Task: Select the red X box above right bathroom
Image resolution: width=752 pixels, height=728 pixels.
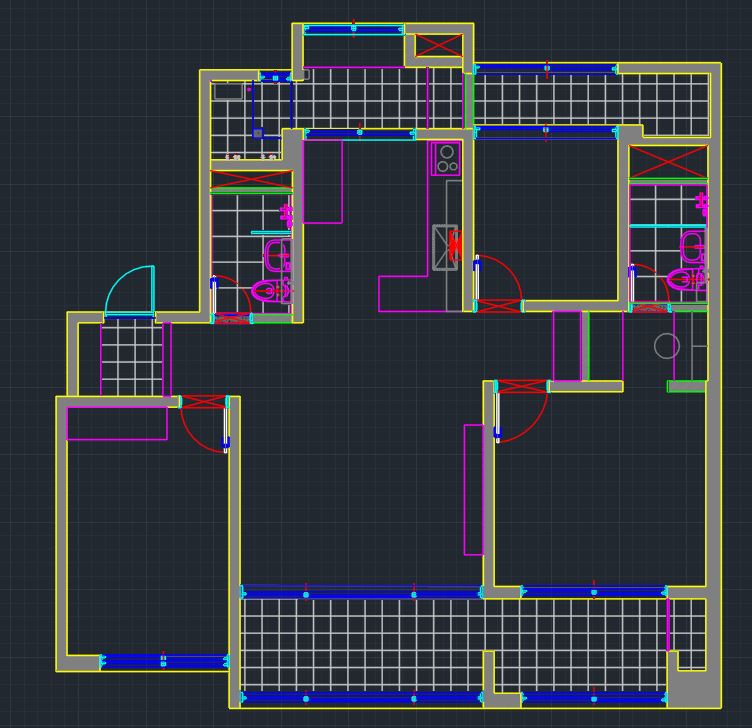Action: pos(668,162)
